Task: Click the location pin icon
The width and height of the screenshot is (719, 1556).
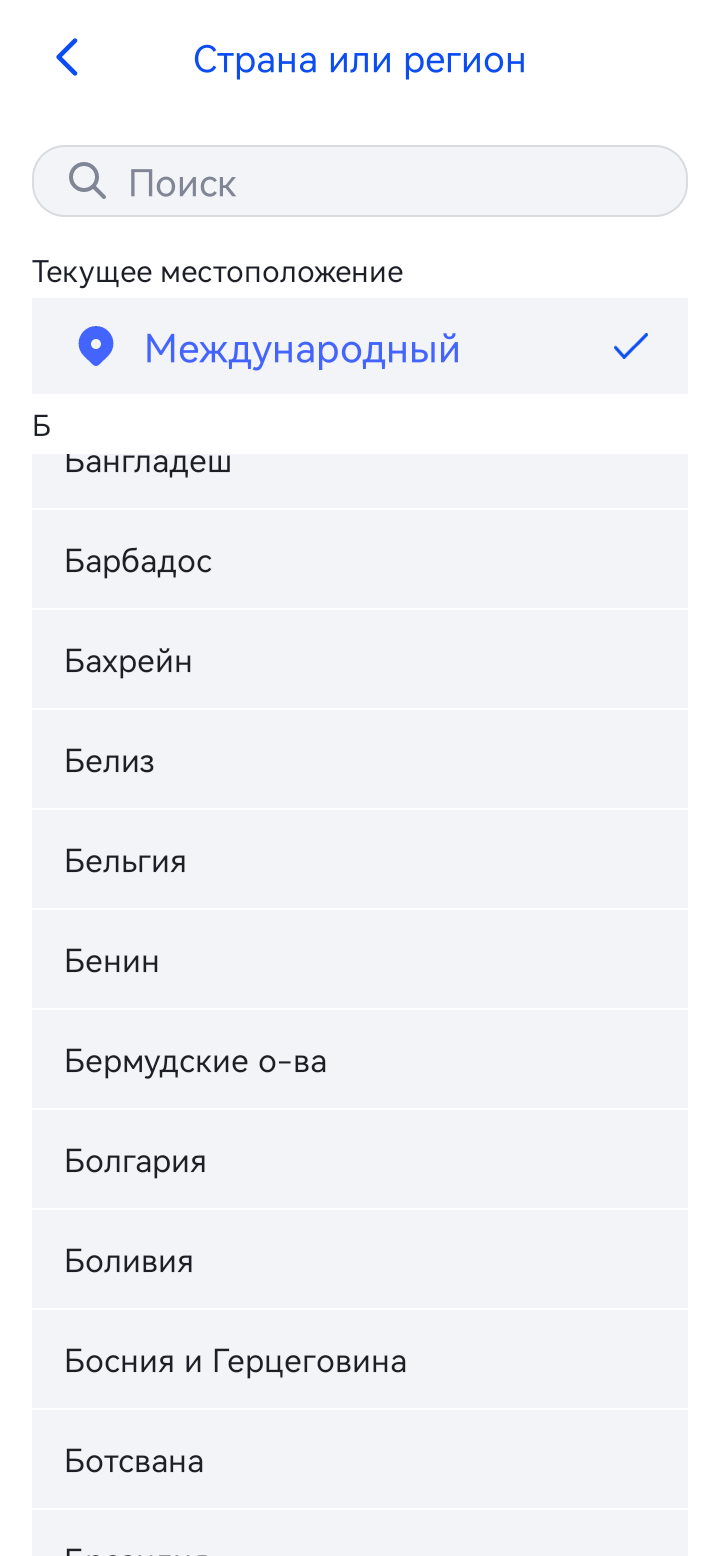Action: pos(96,347)
